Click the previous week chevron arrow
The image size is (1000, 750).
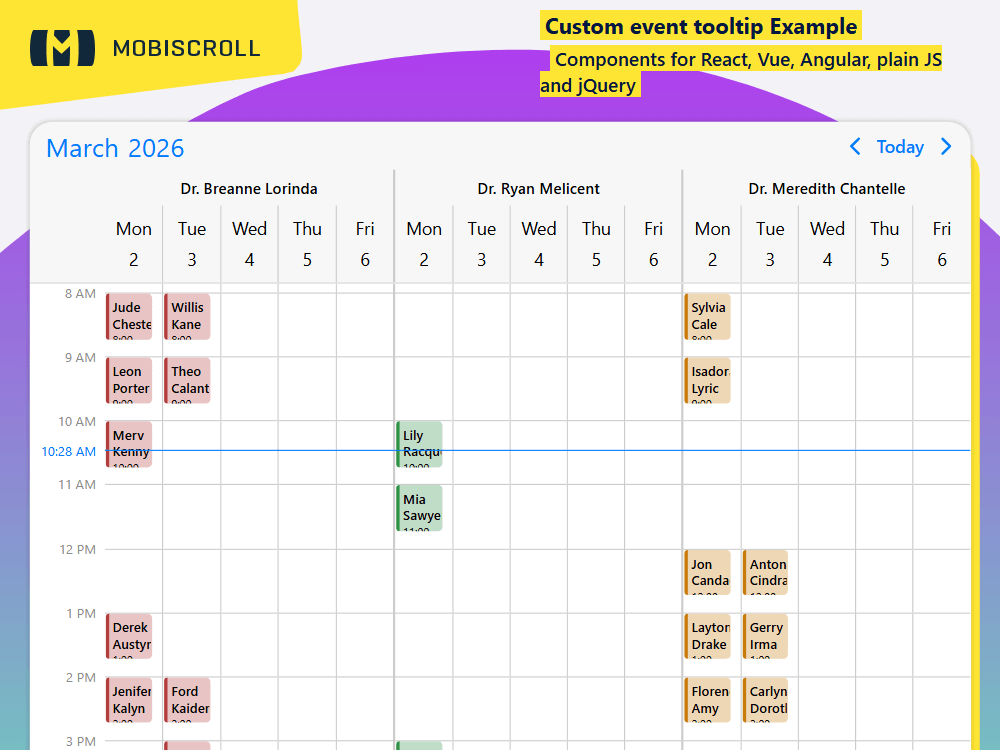tap(855, 147)
